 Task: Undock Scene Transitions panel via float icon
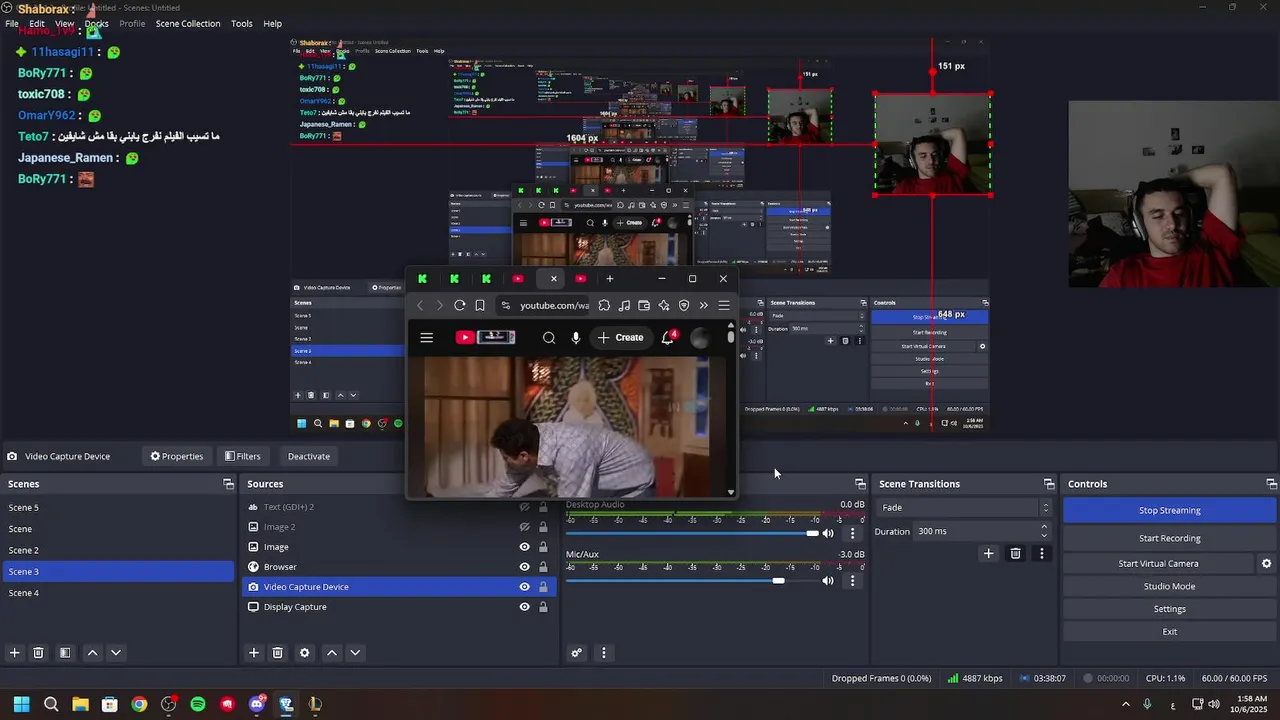1048,484
